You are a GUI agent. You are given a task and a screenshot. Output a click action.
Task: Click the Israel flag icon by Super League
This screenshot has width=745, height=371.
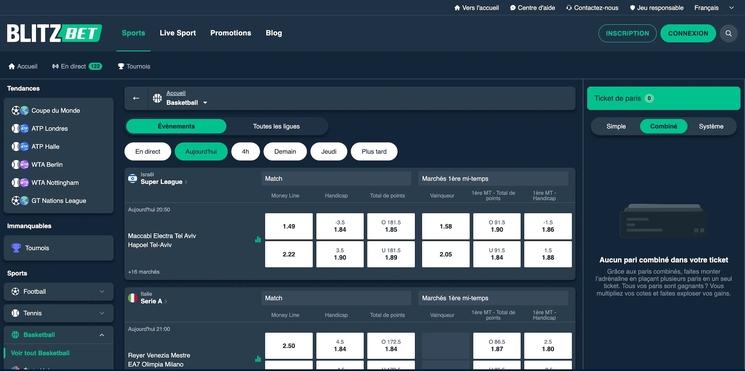point(133,178)
